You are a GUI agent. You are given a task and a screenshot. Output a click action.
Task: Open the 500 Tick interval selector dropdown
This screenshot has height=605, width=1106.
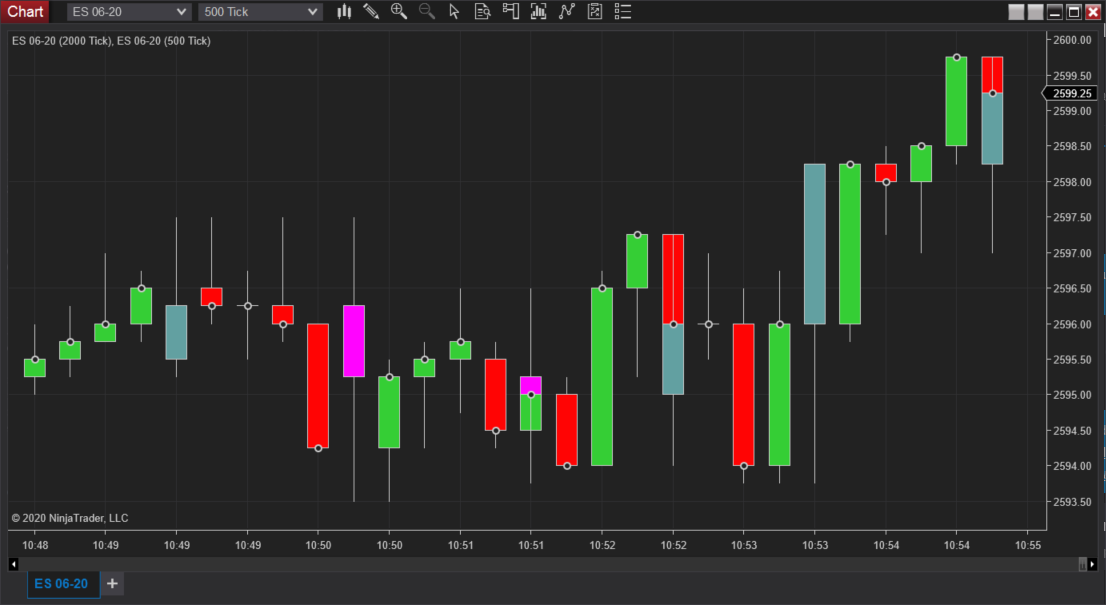tap(260, 12)
